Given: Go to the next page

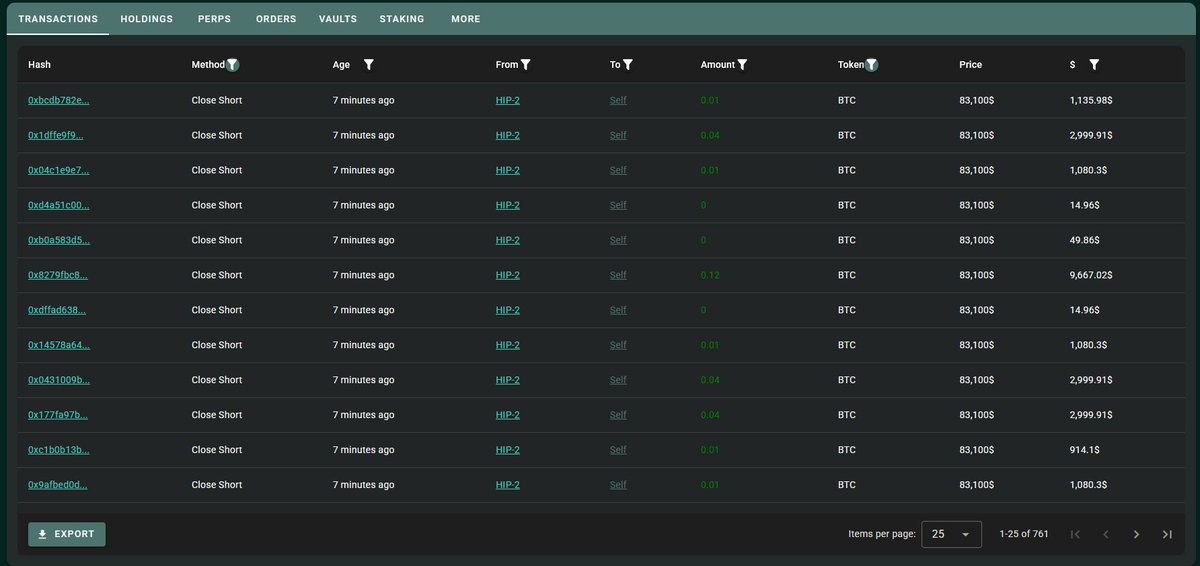Looking at the screenshot, I should [x=1137, y=534].
